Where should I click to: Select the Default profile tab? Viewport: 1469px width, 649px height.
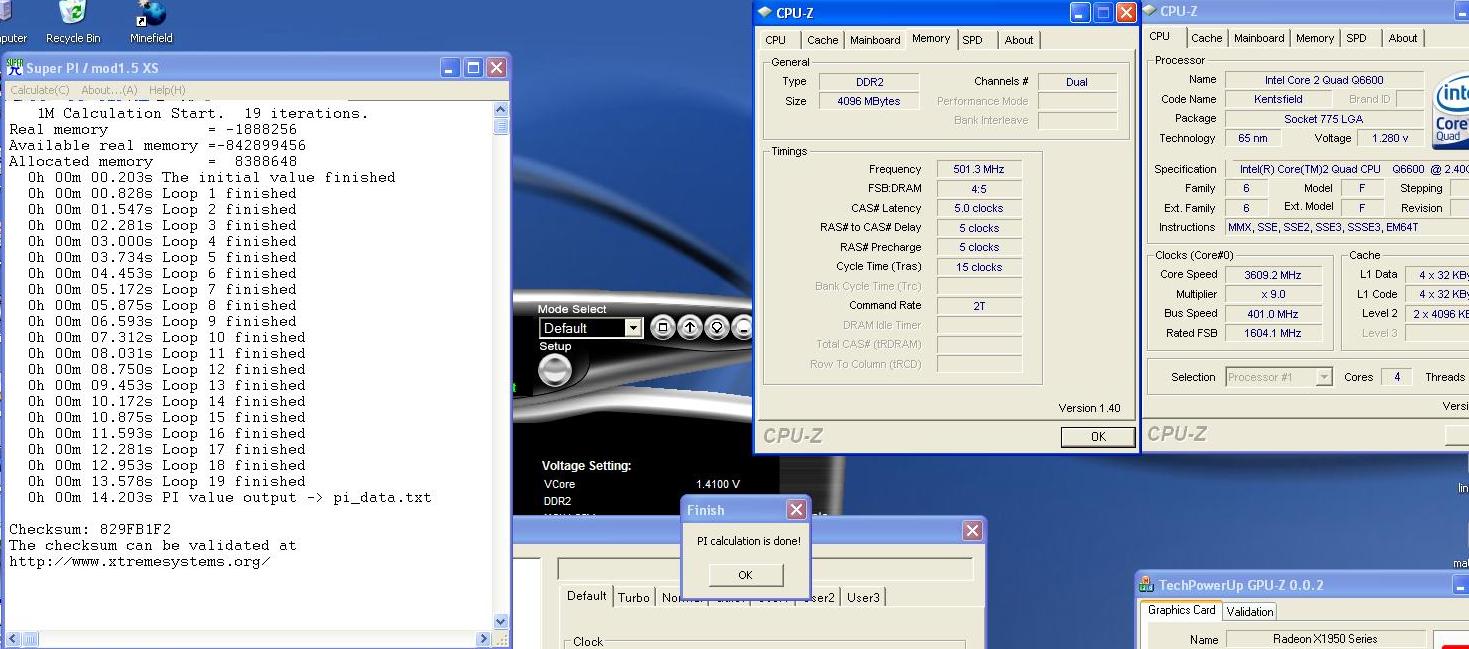[x=587, y=596]
